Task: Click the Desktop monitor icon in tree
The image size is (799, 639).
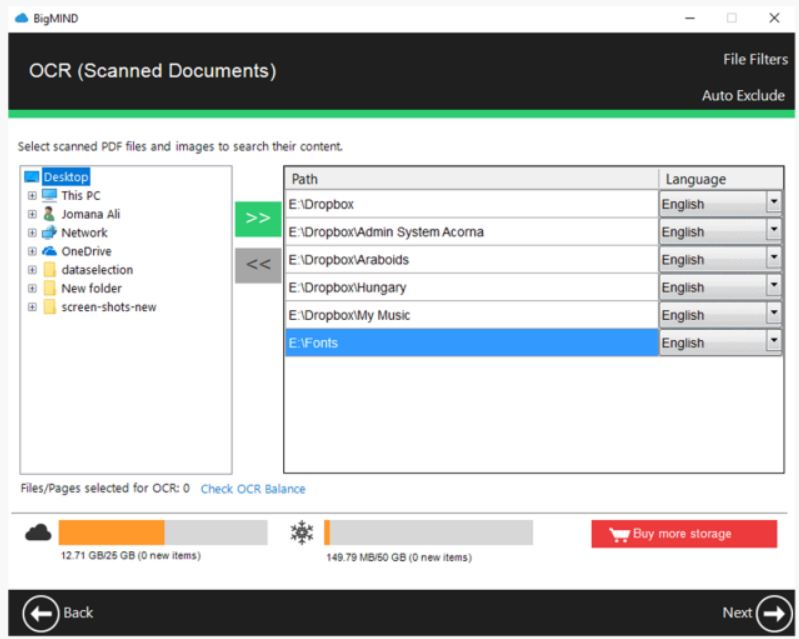Action: [x=32, y=177]
